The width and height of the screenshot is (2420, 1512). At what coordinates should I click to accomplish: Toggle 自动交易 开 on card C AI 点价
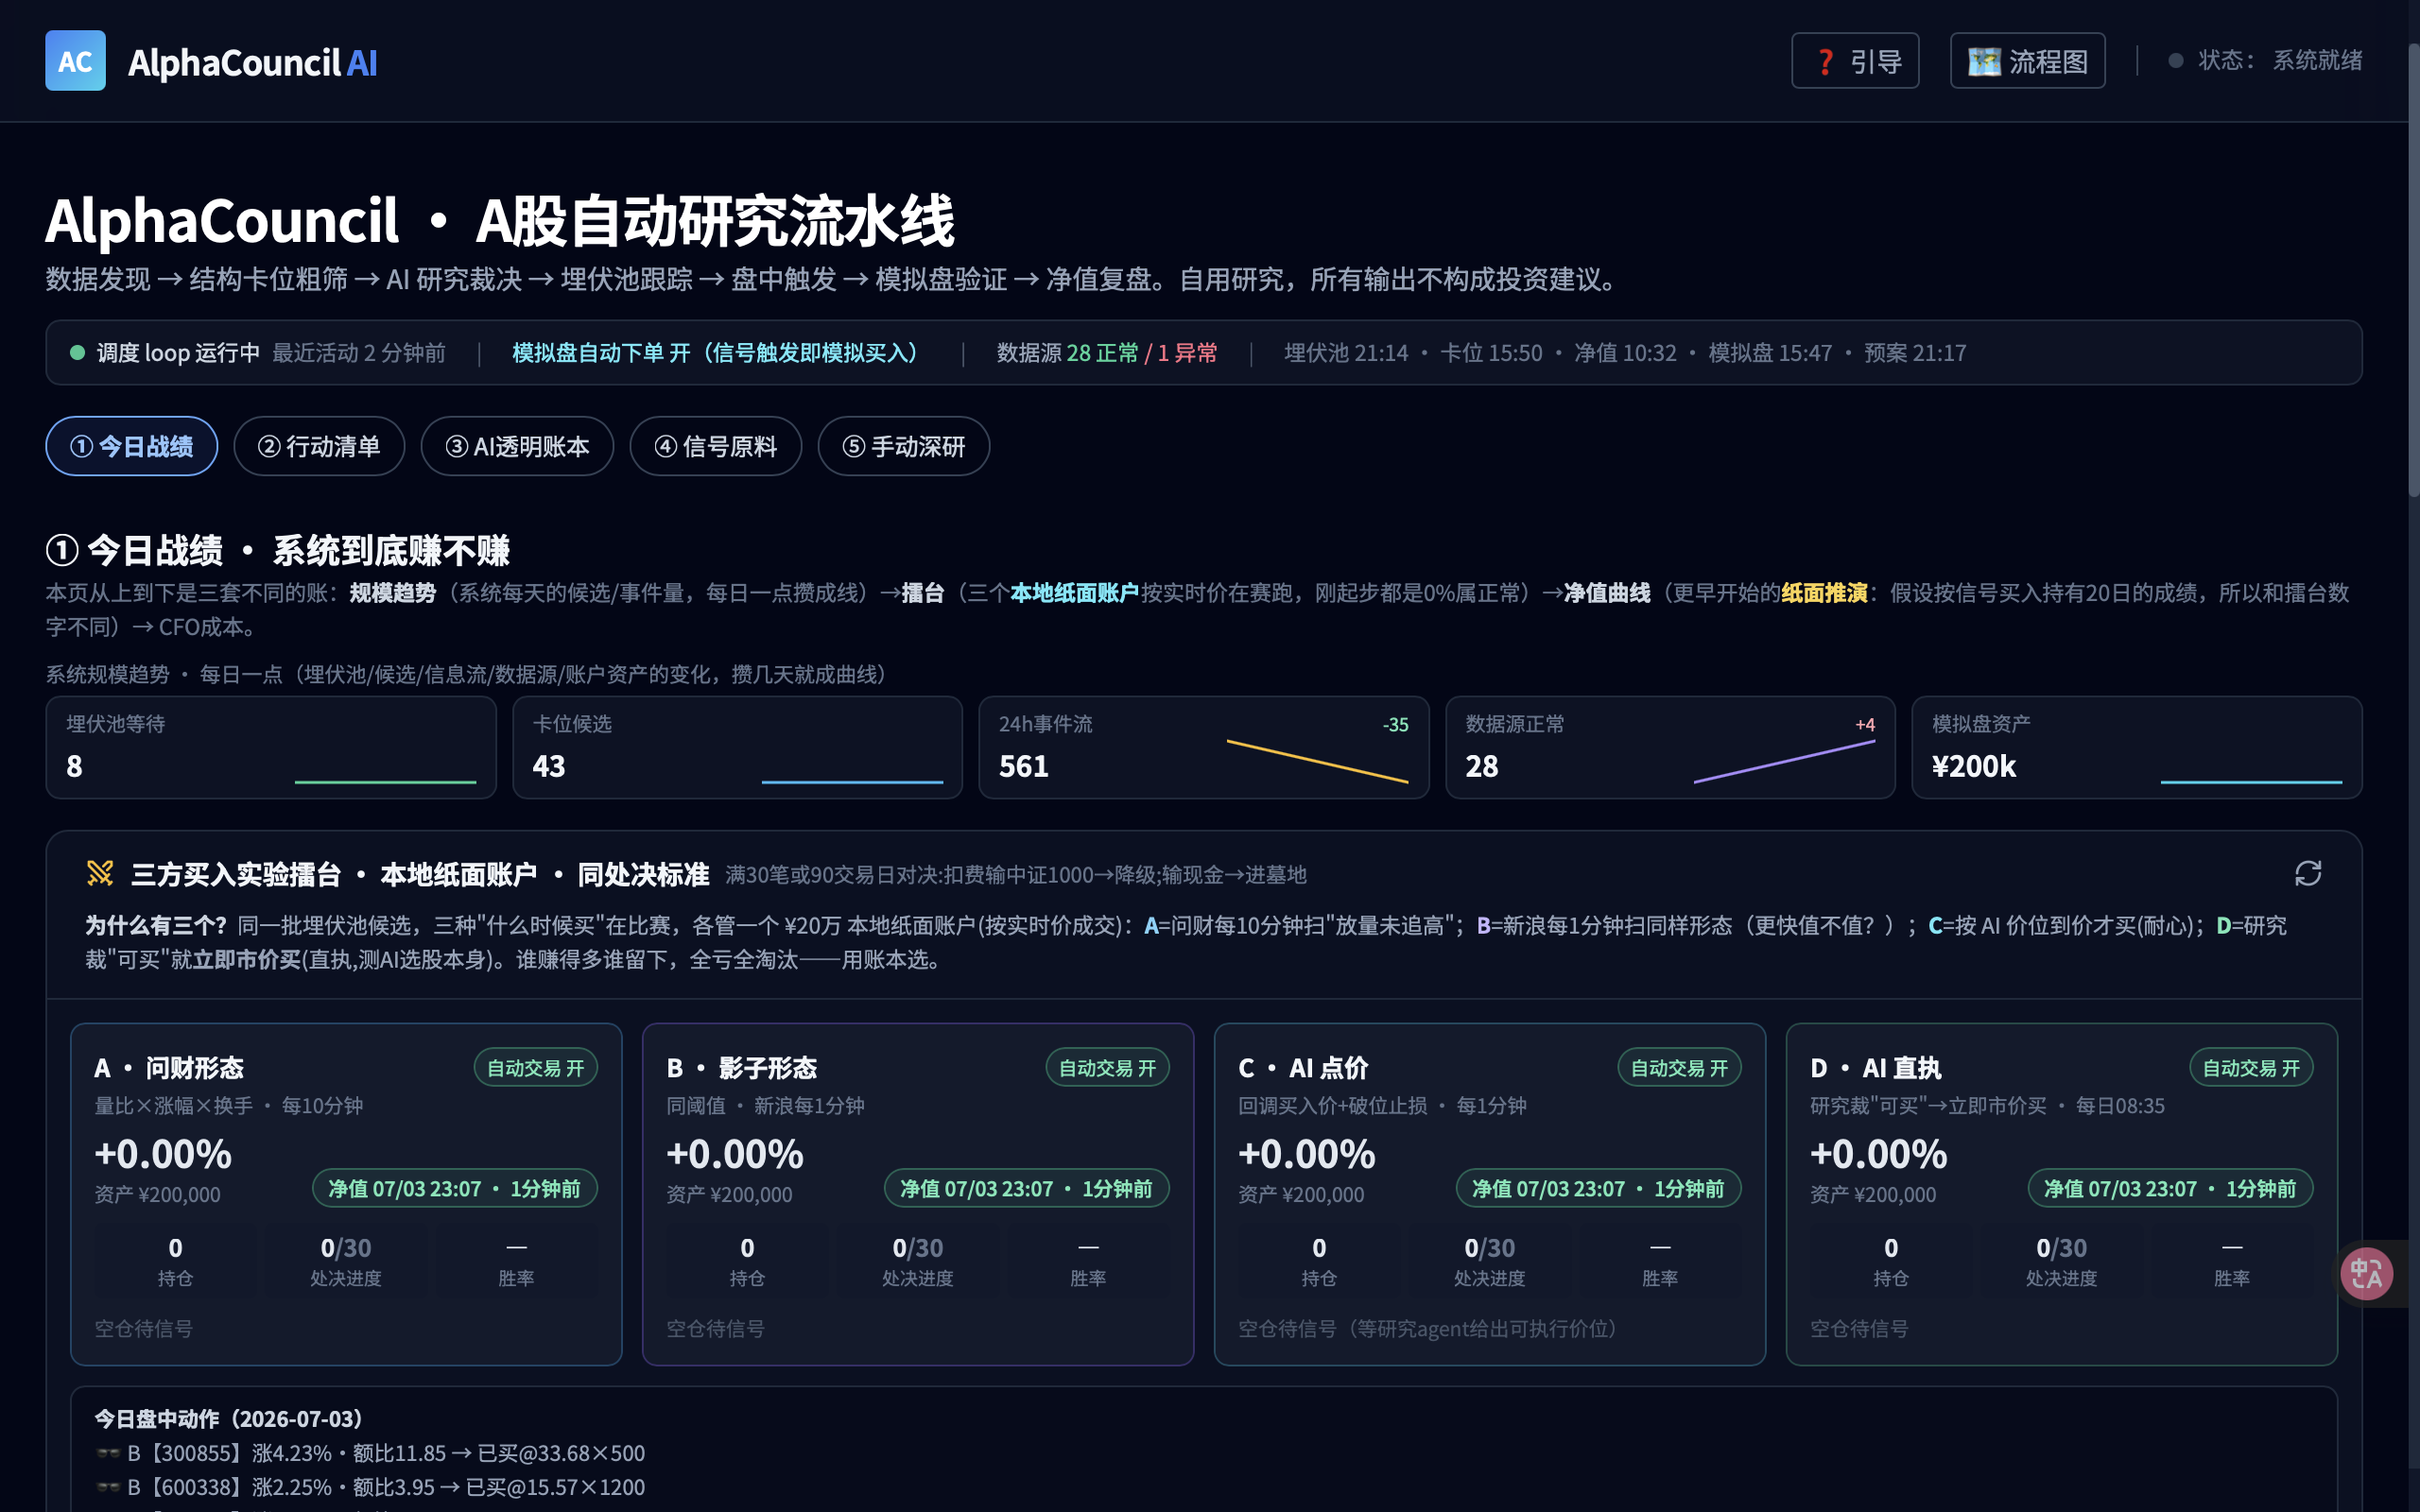pyautogui.click(x=1679, y=1068)
